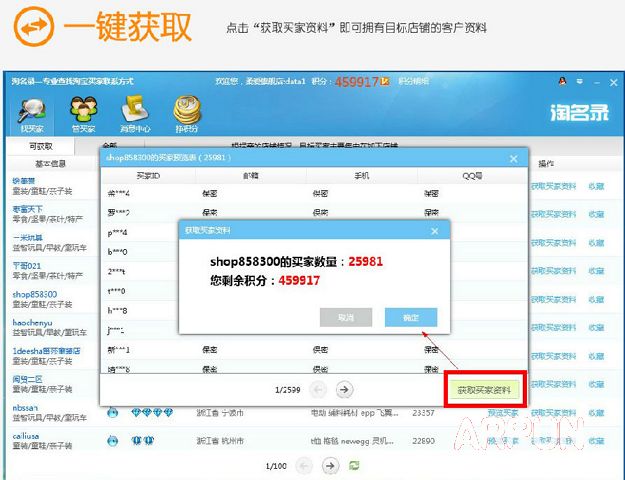Click 获取买家资料 link in 枣富天下 row

(x=553, y=214)
